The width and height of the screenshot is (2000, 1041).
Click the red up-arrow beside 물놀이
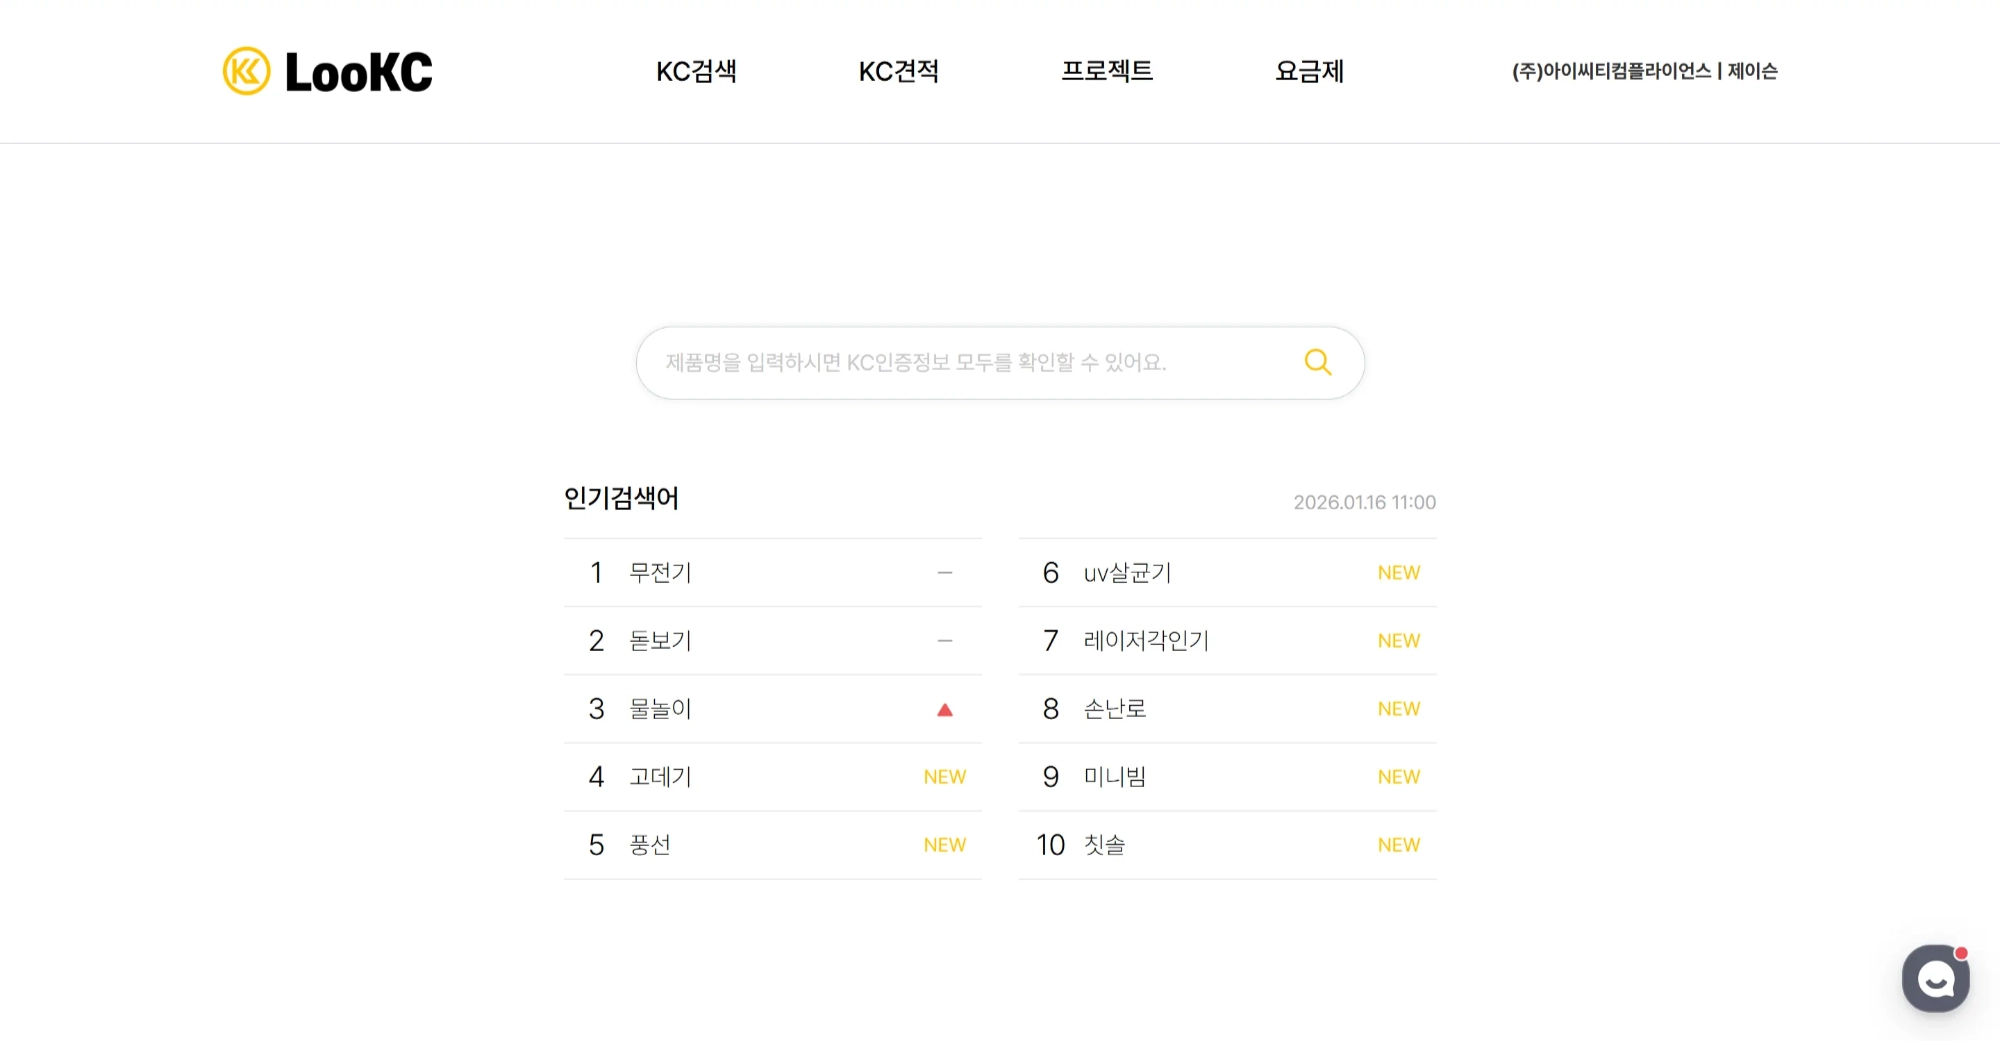tap(945, 710)
